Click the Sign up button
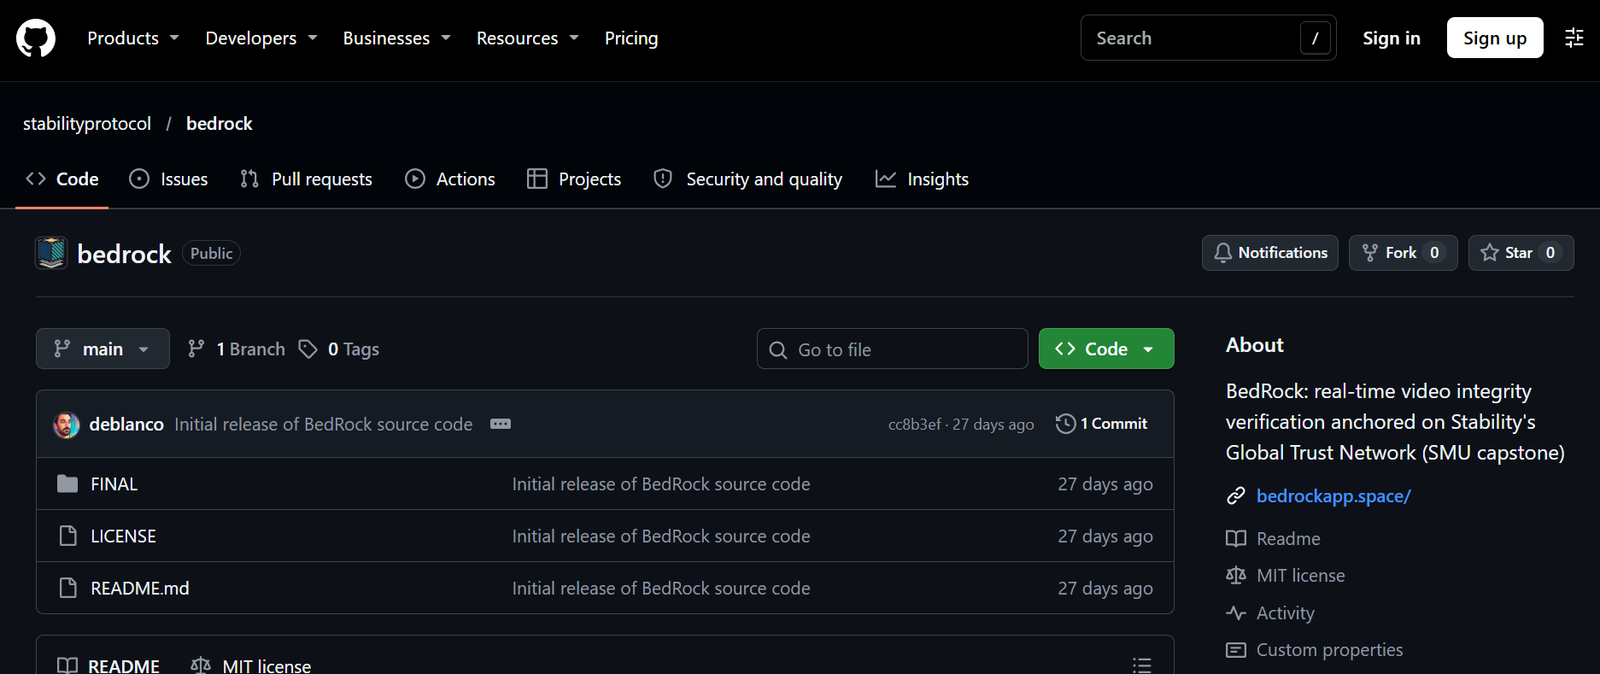Screen dimensions: 1600x674 (x=1494, y=38)
